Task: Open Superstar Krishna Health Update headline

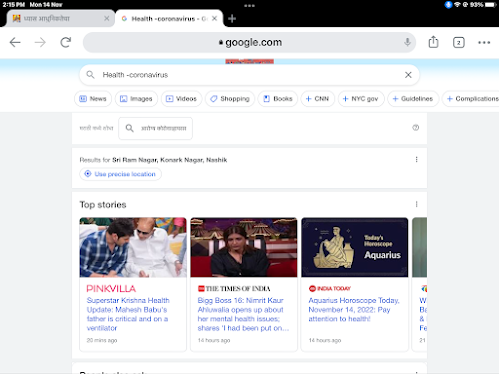Action: click(128, 314)
